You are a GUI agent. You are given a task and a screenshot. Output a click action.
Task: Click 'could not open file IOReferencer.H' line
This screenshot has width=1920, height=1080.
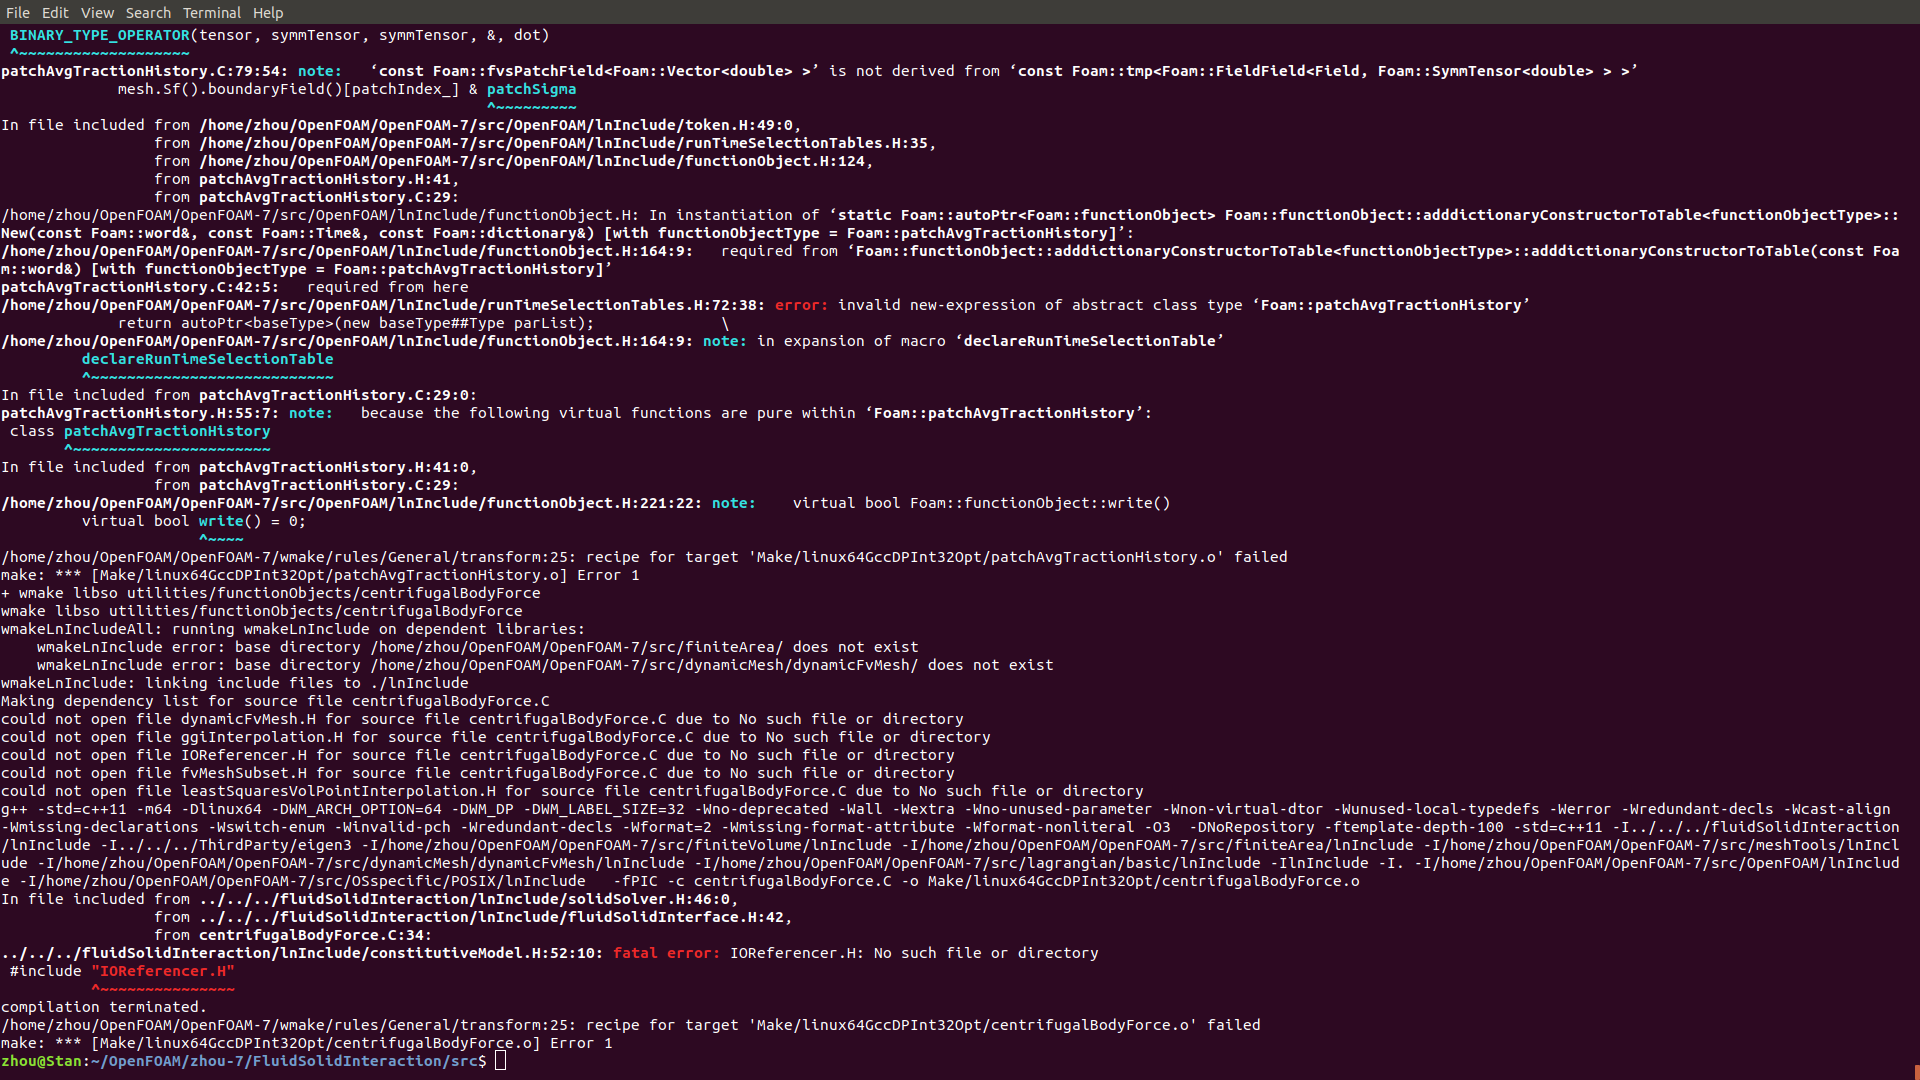(x=478, y=755)
